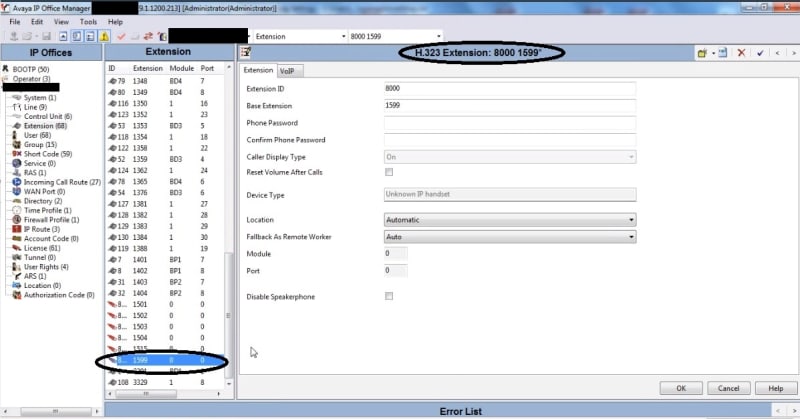The image size is (800, 419).
Task: Open the View menu
Action: click(61, 22)
